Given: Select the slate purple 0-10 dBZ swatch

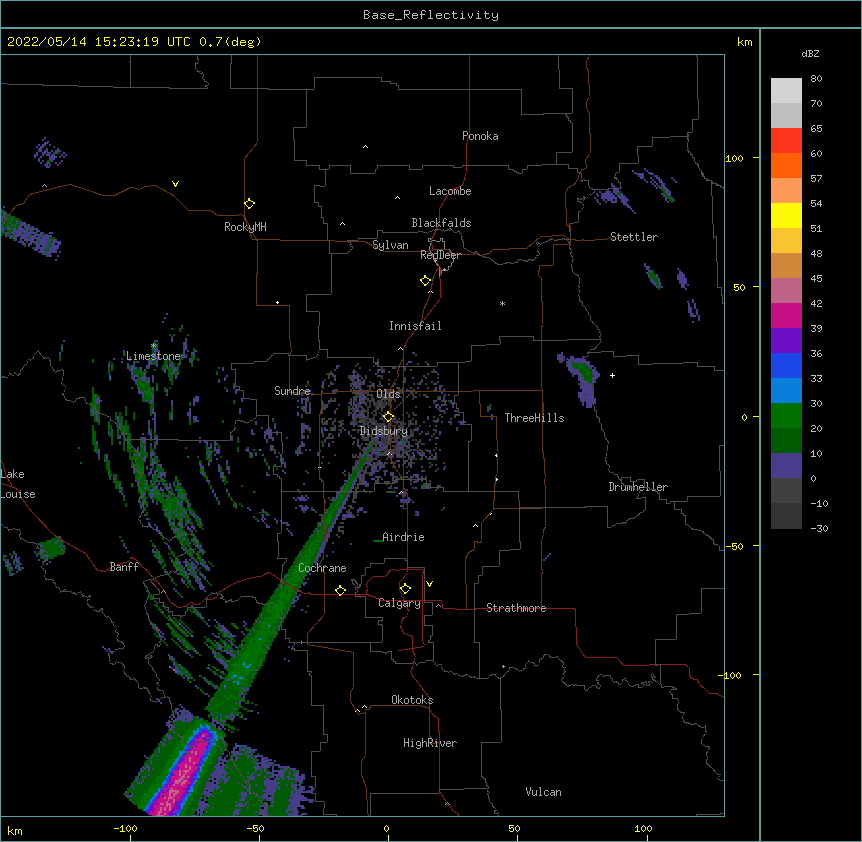Looking at the screenshot, I should tap(786, 466).
